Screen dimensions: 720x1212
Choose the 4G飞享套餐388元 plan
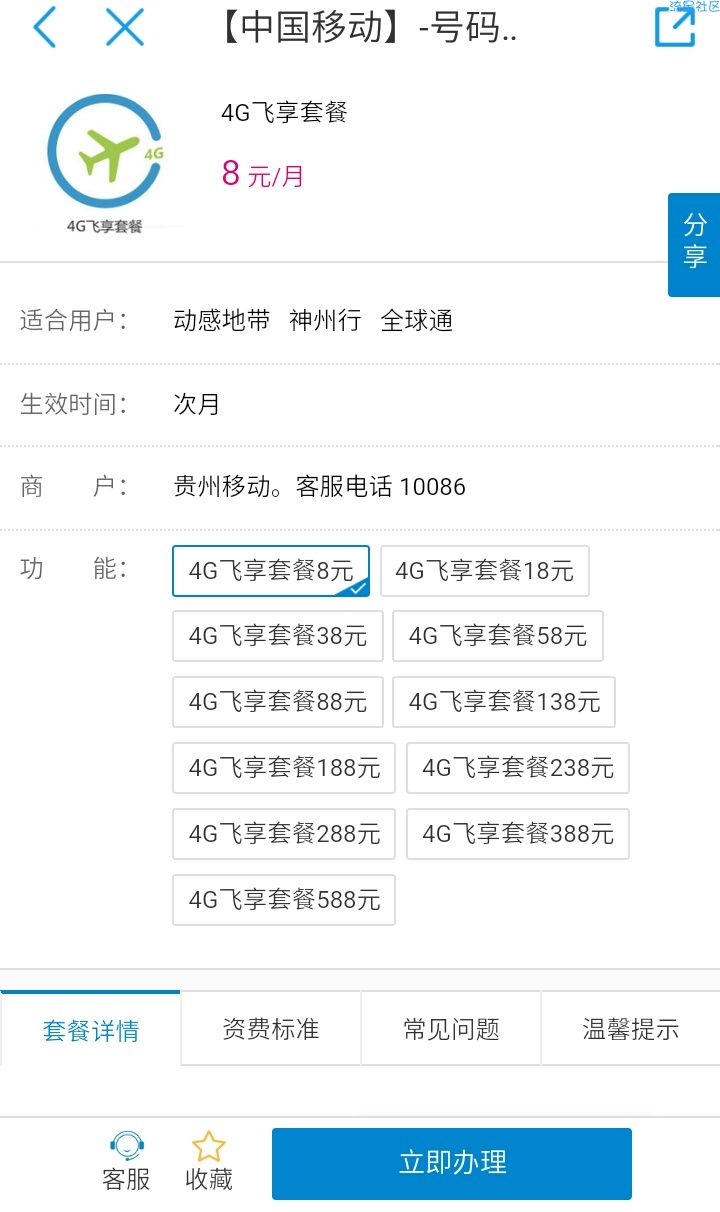pos(518,834)
